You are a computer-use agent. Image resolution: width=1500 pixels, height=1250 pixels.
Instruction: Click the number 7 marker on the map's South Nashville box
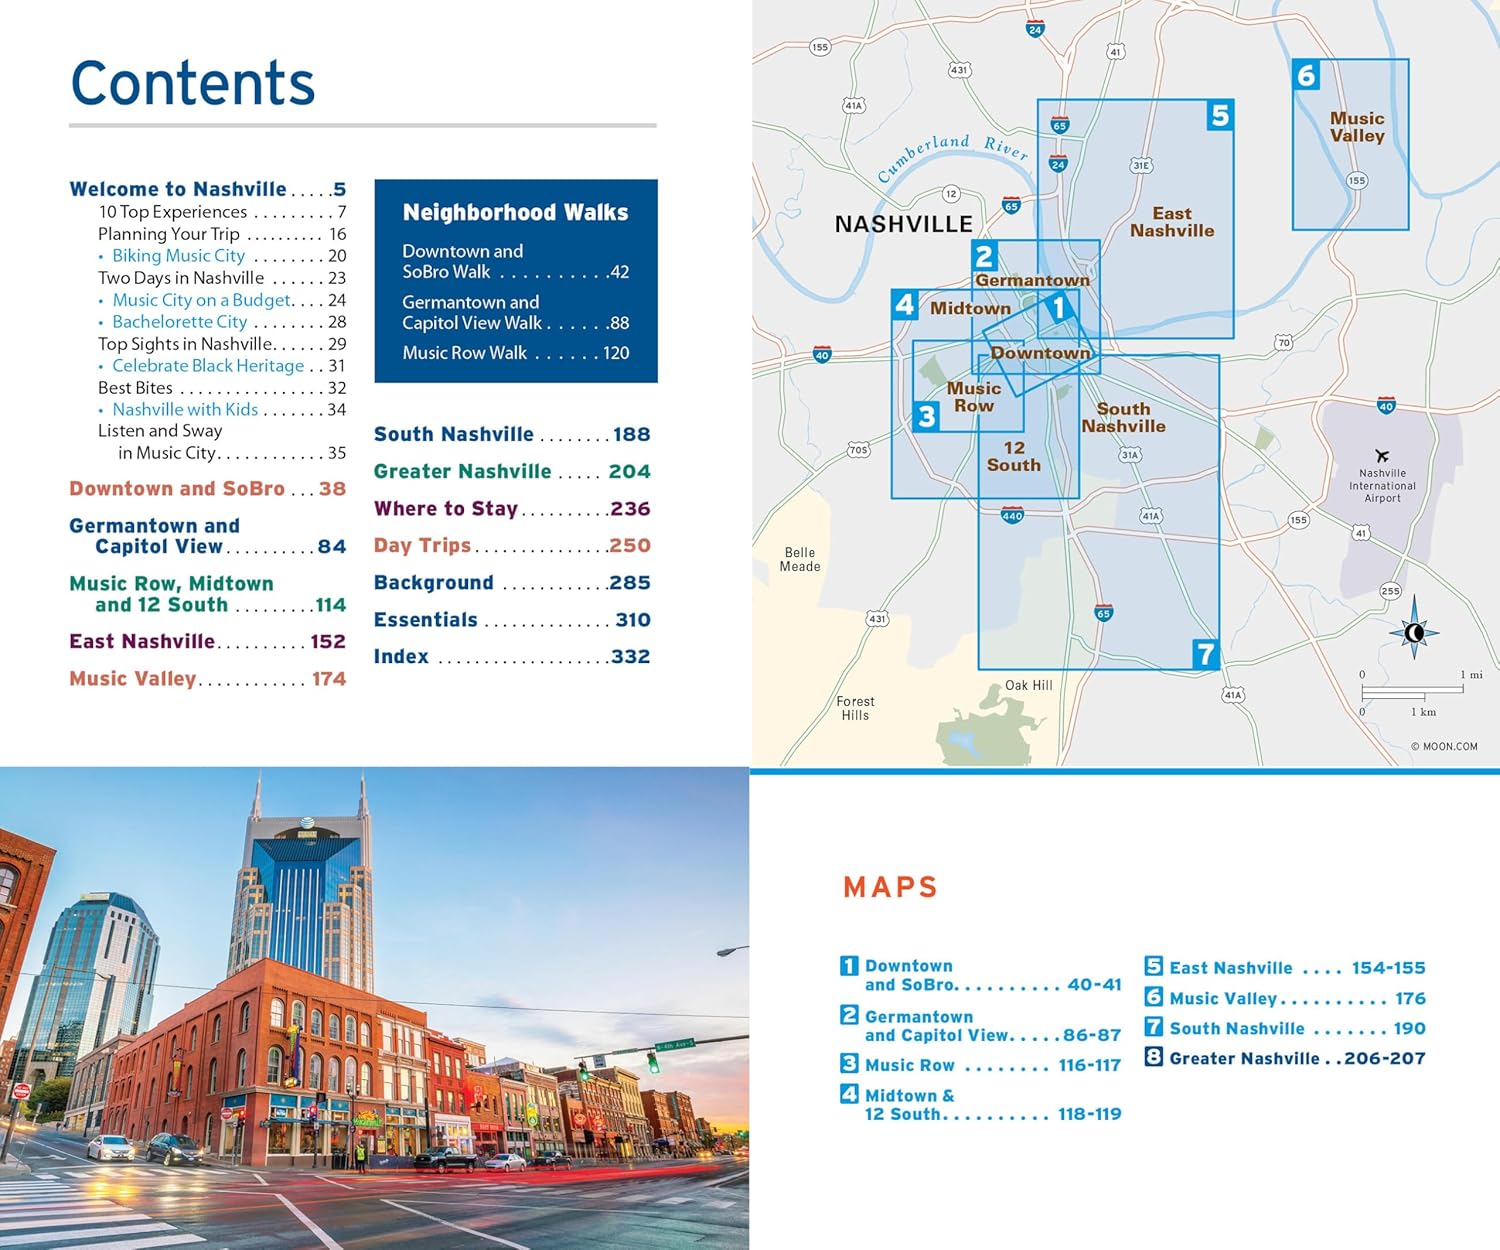point(1205,654)
